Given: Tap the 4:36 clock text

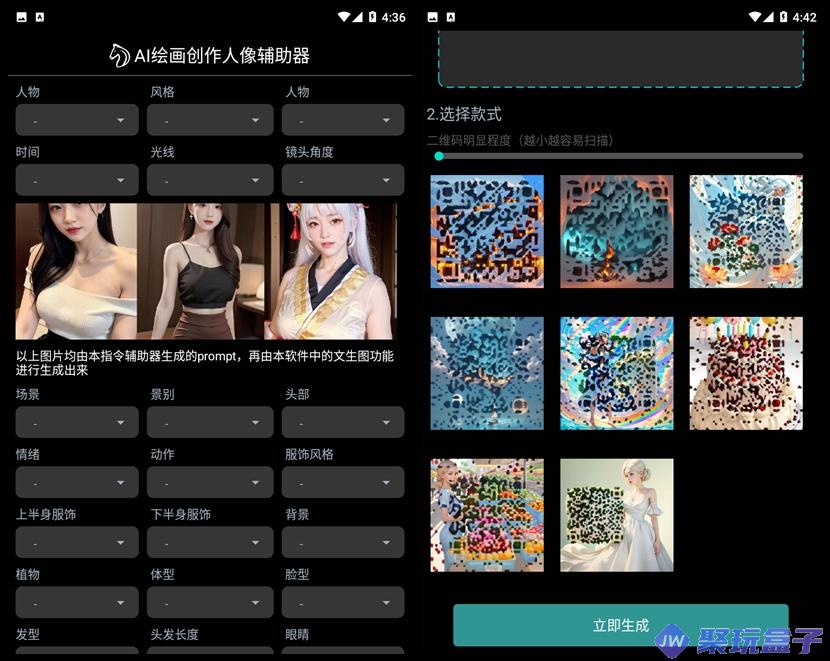Looking at the screenshot, I should (393, 17).
